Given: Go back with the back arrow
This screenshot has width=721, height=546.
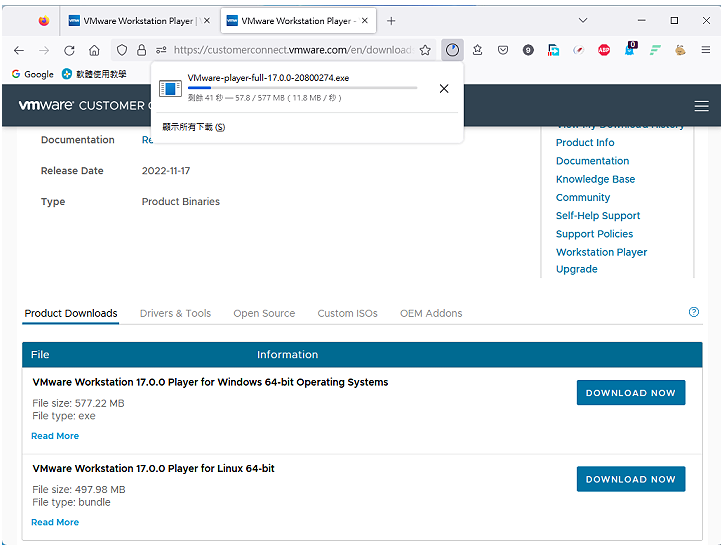Looking at the screenshot, I should 19,50.
